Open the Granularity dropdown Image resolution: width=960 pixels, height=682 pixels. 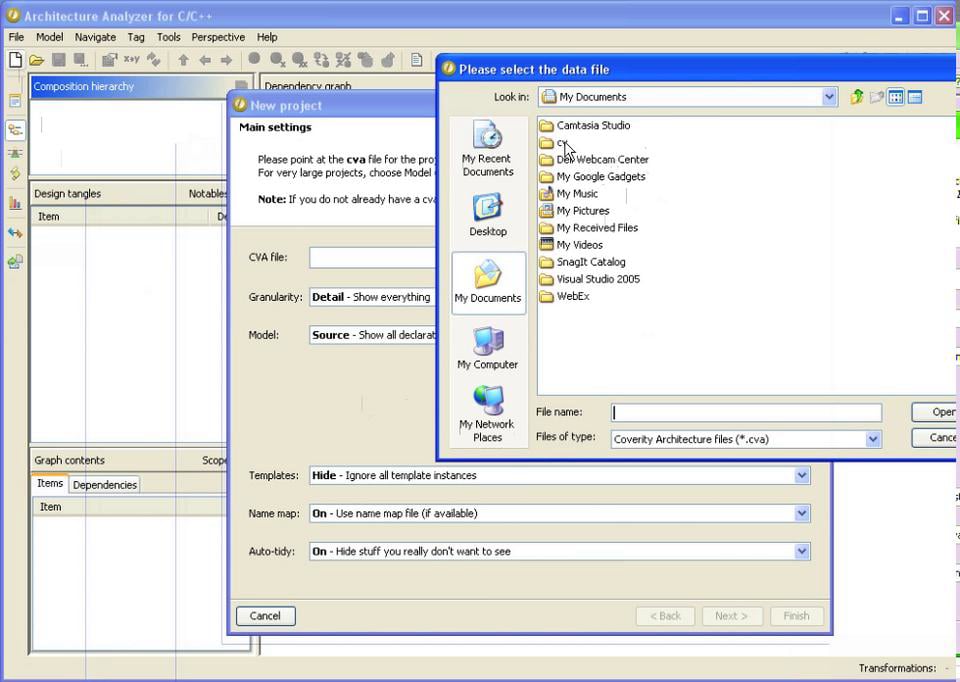tap(372, 297)
